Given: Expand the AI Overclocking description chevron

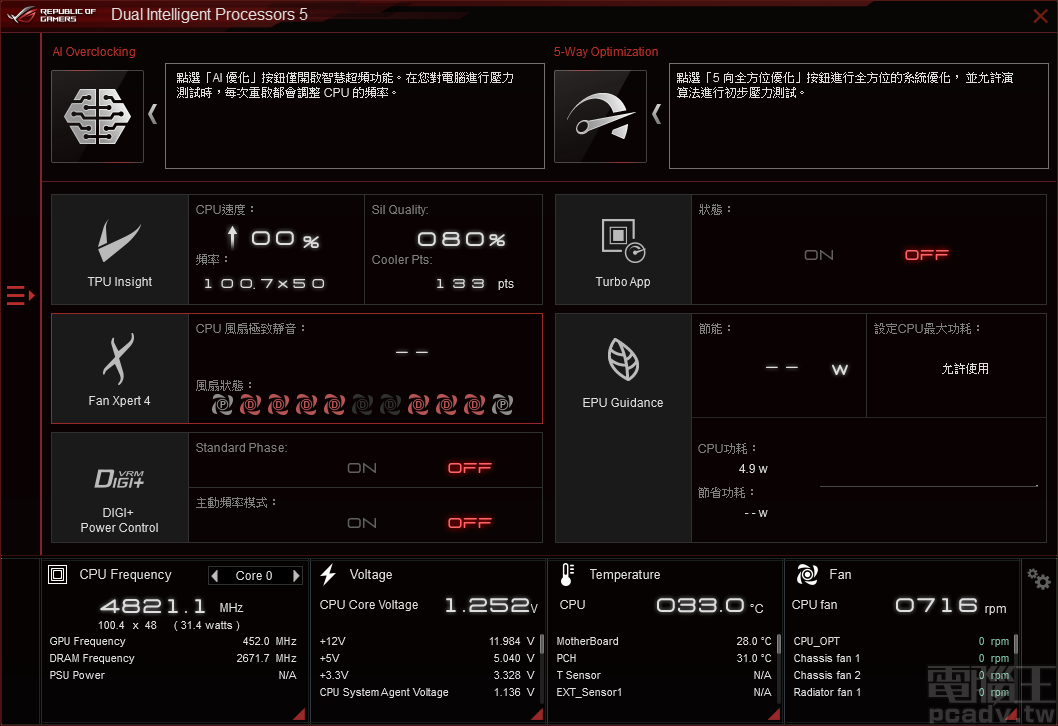Looking at the screenshot, I should 152,114.
